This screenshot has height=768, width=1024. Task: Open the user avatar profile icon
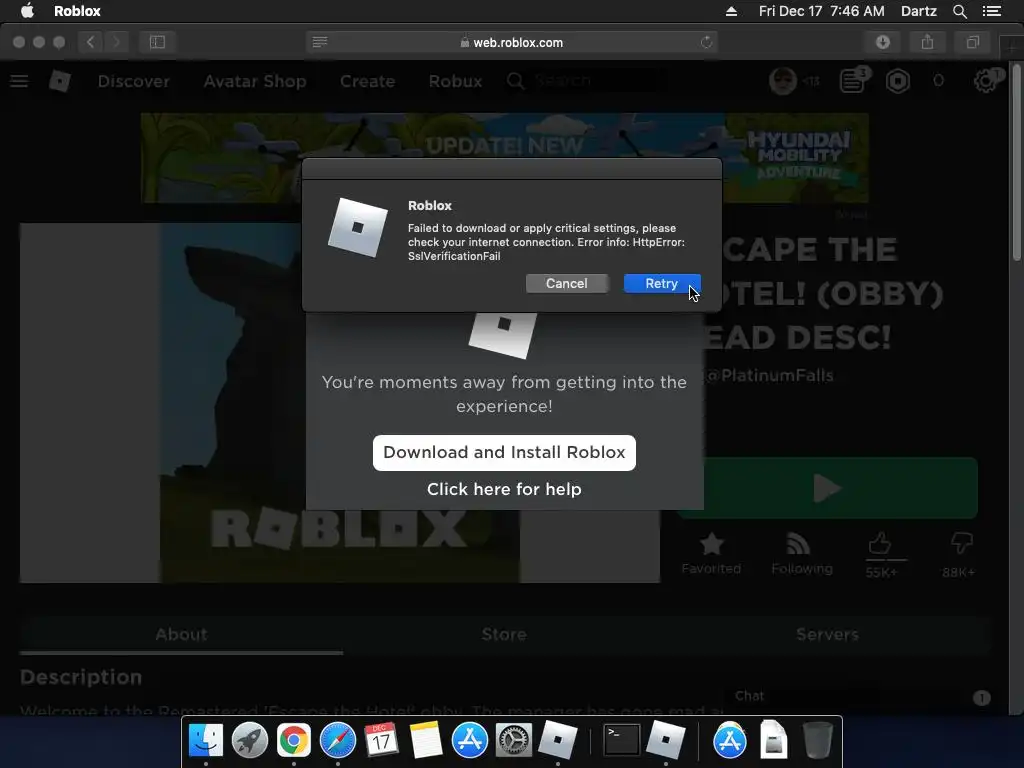click(x=782, y=81)
